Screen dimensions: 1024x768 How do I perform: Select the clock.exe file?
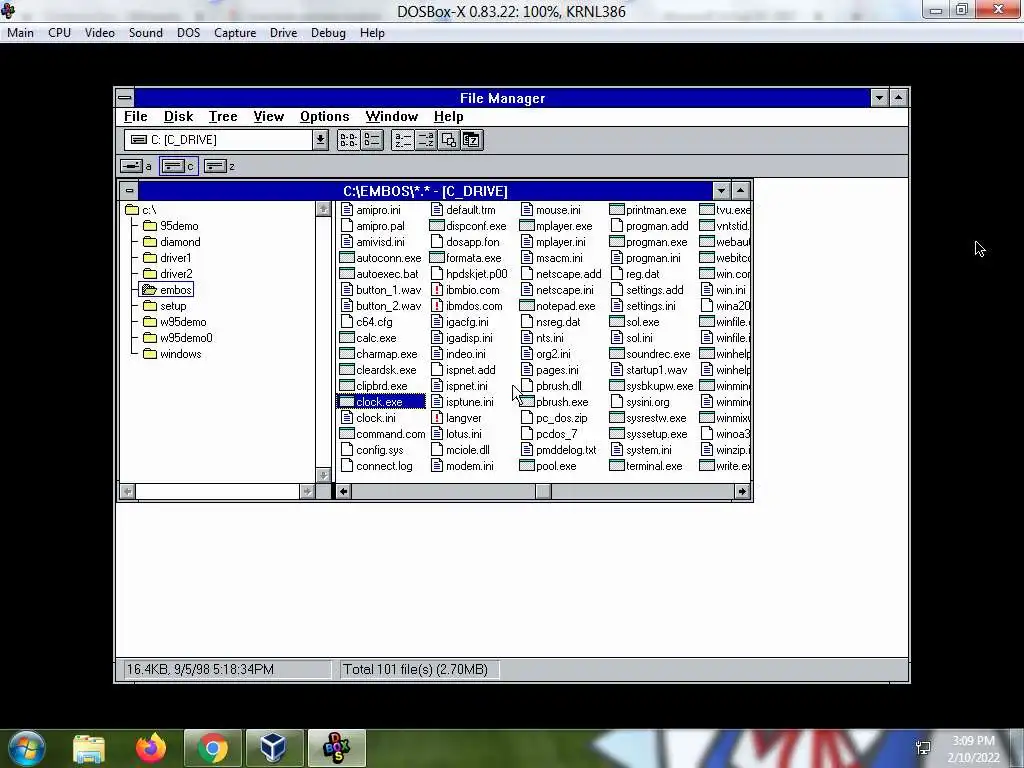coord(380,402)
